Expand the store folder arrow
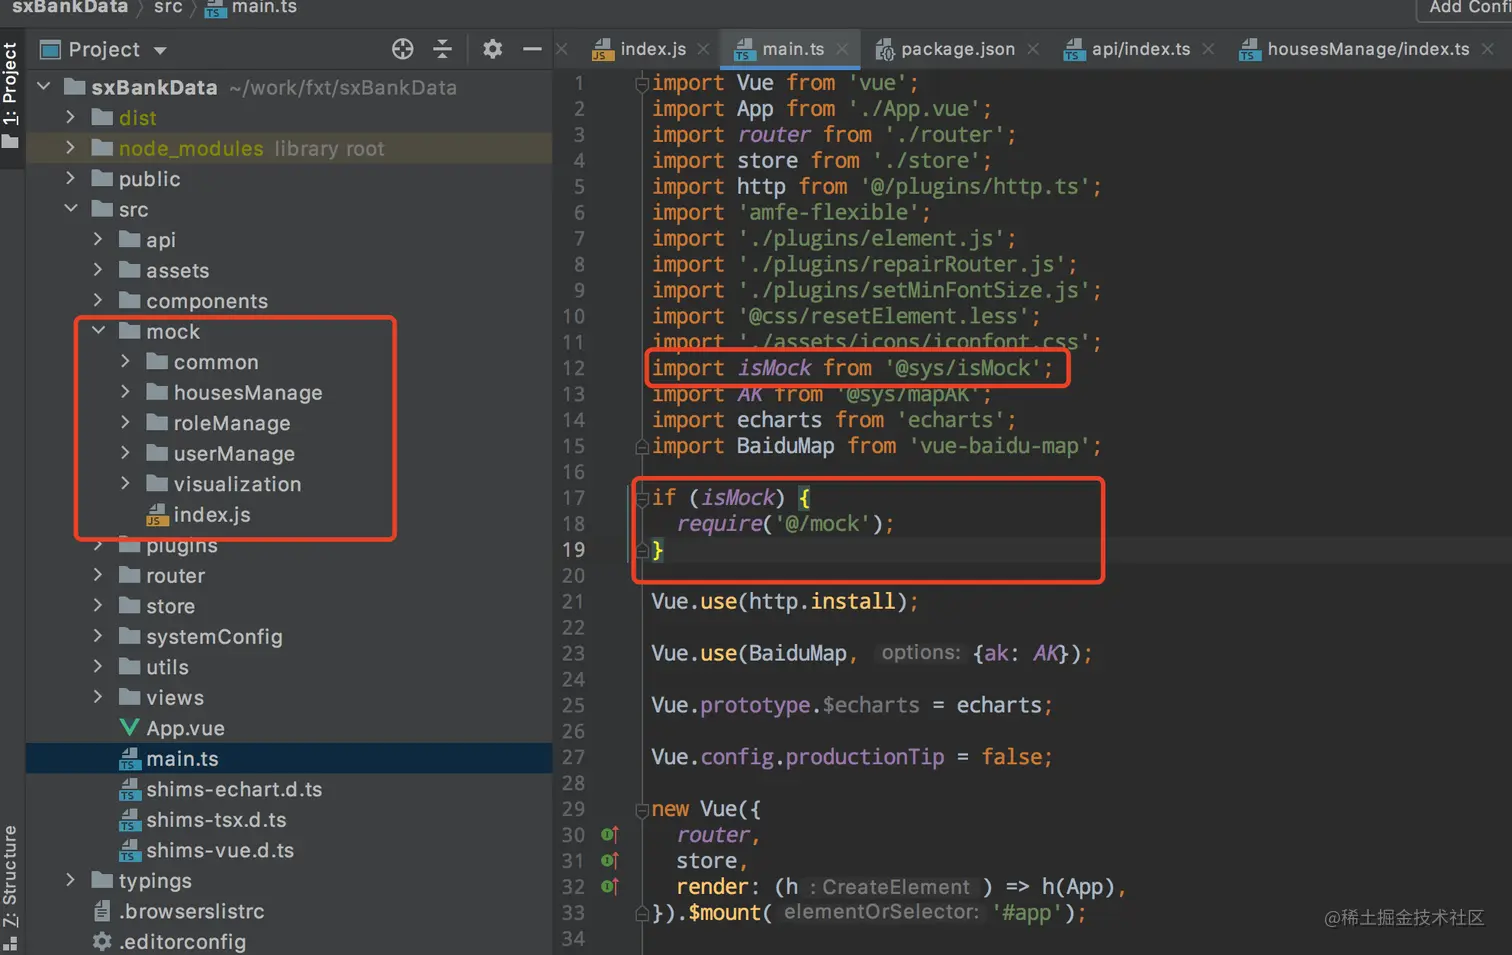Viewport: 1512px width, 955px height. (x=97, y=605)
